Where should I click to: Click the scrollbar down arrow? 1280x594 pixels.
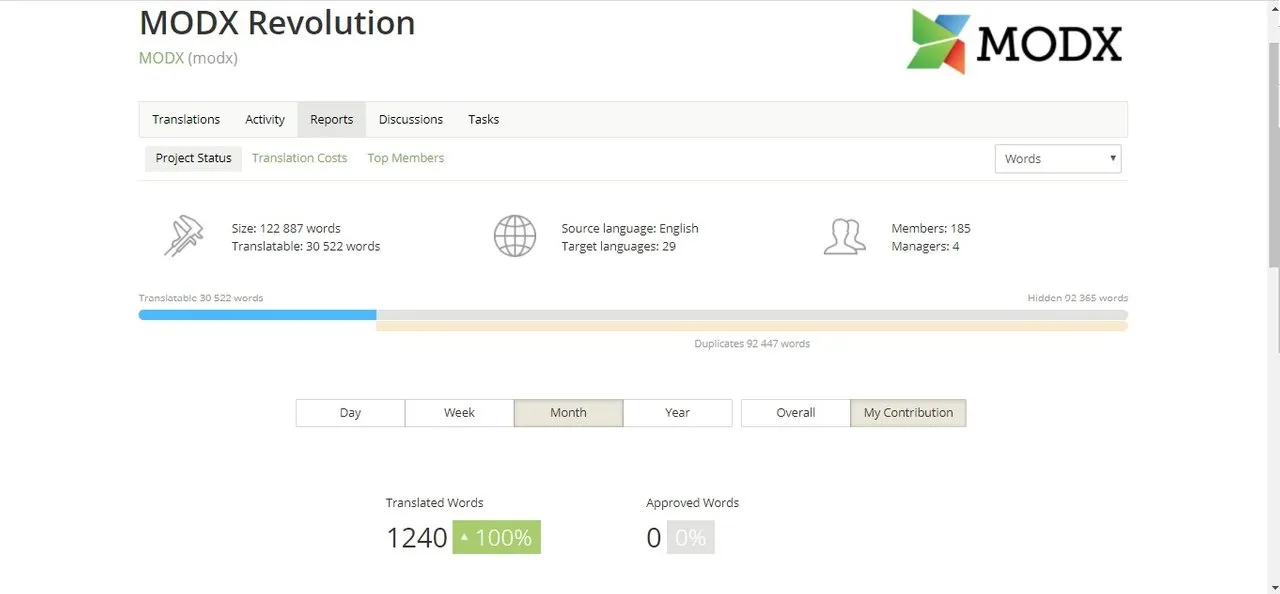coord(1273,587)
